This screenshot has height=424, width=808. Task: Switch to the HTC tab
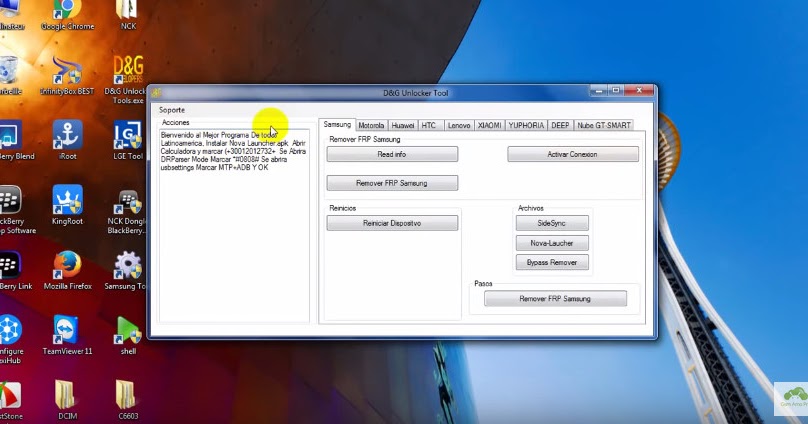coord(429,125)
